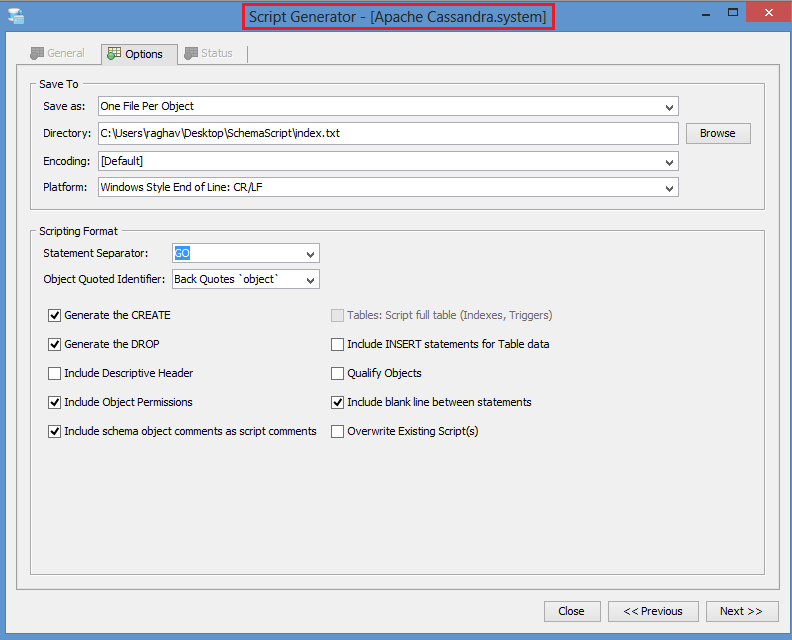Minimize the Script Generator window

click(706, 14)
